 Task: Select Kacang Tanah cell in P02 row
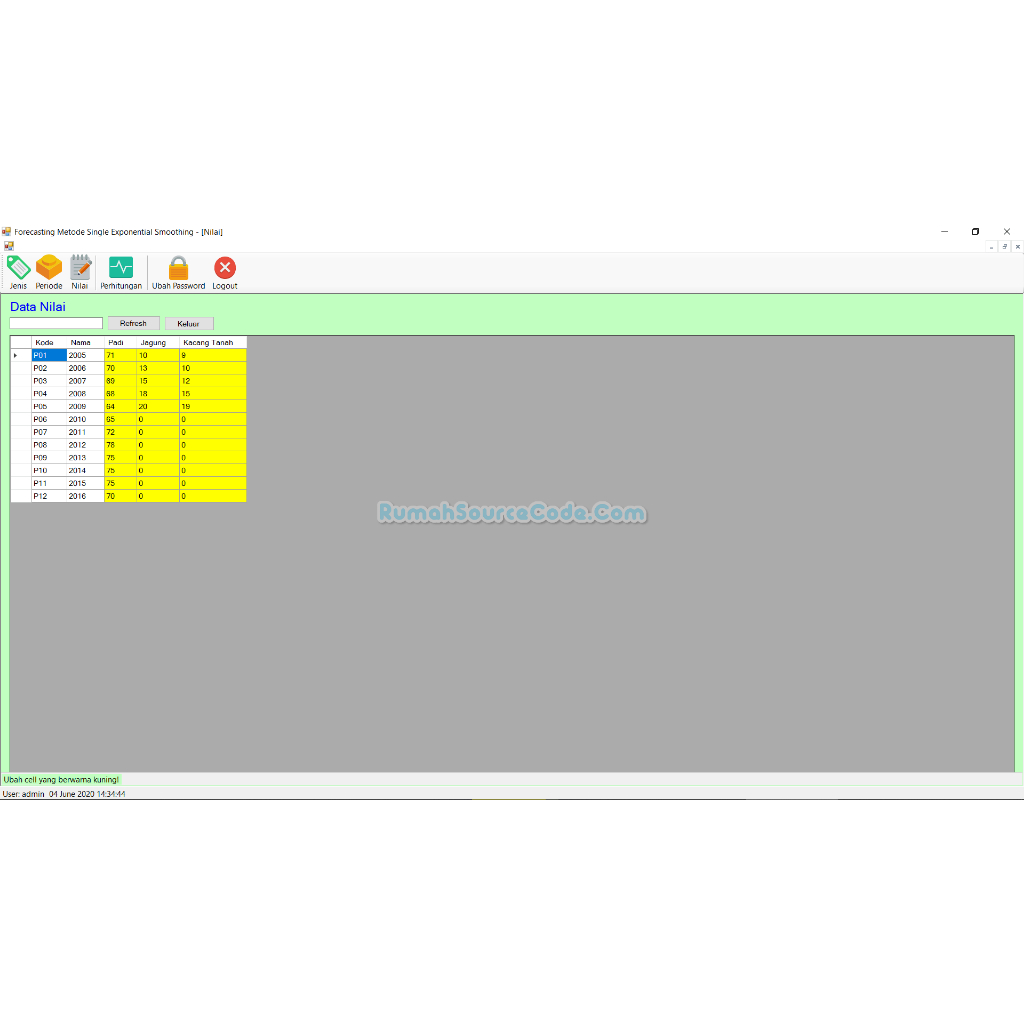213,368
